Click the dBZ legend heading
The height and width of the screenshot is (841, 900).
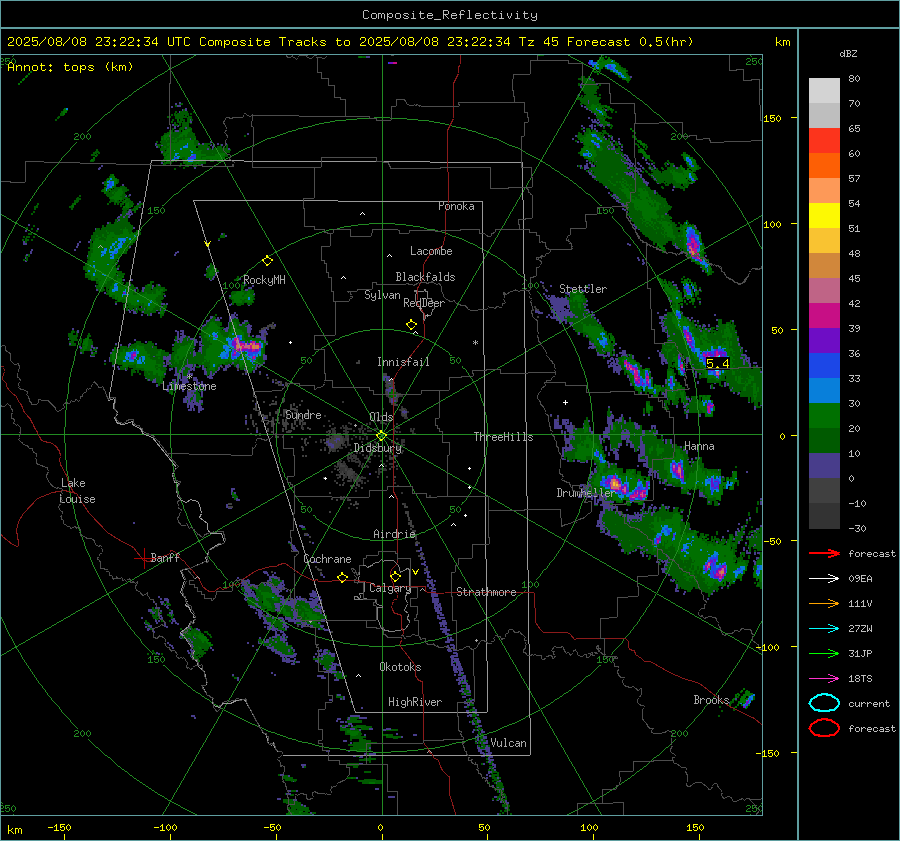click(x=848, y=53)
